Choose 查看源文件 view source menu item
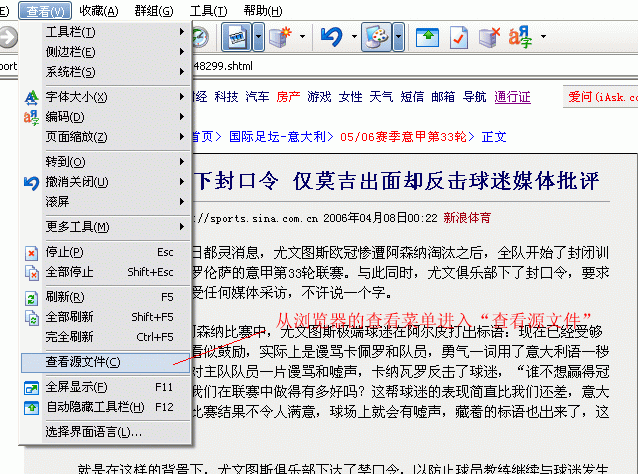Viewport: 638px width, 474px height. tap(84, 361)
